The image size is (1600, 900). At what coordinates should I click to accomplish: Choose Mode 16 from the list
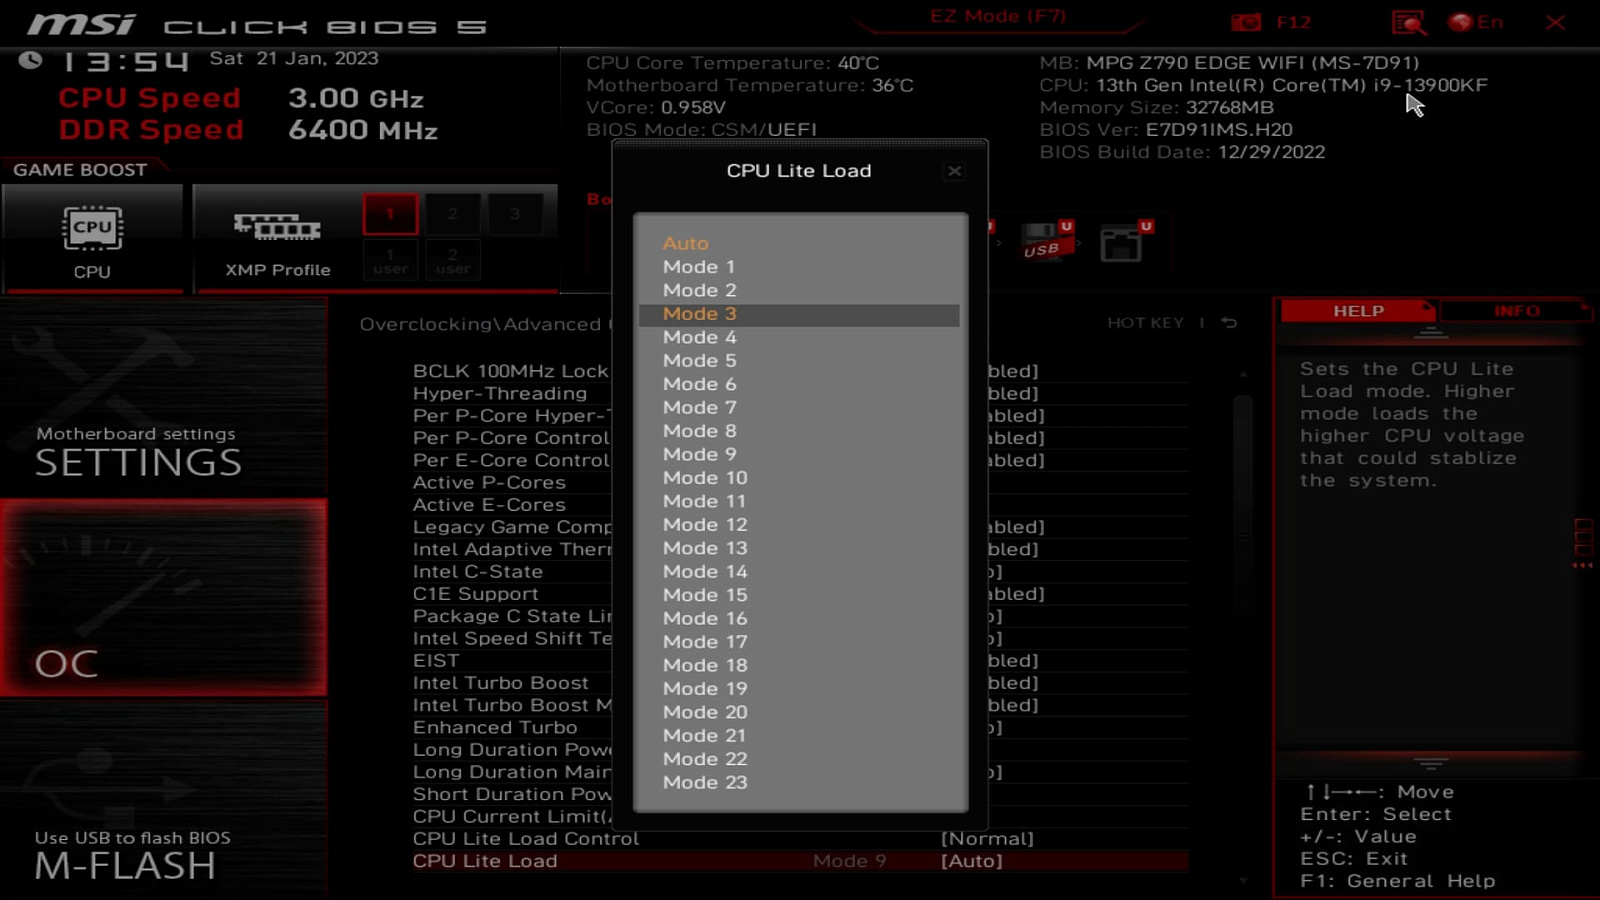point(705,619)
